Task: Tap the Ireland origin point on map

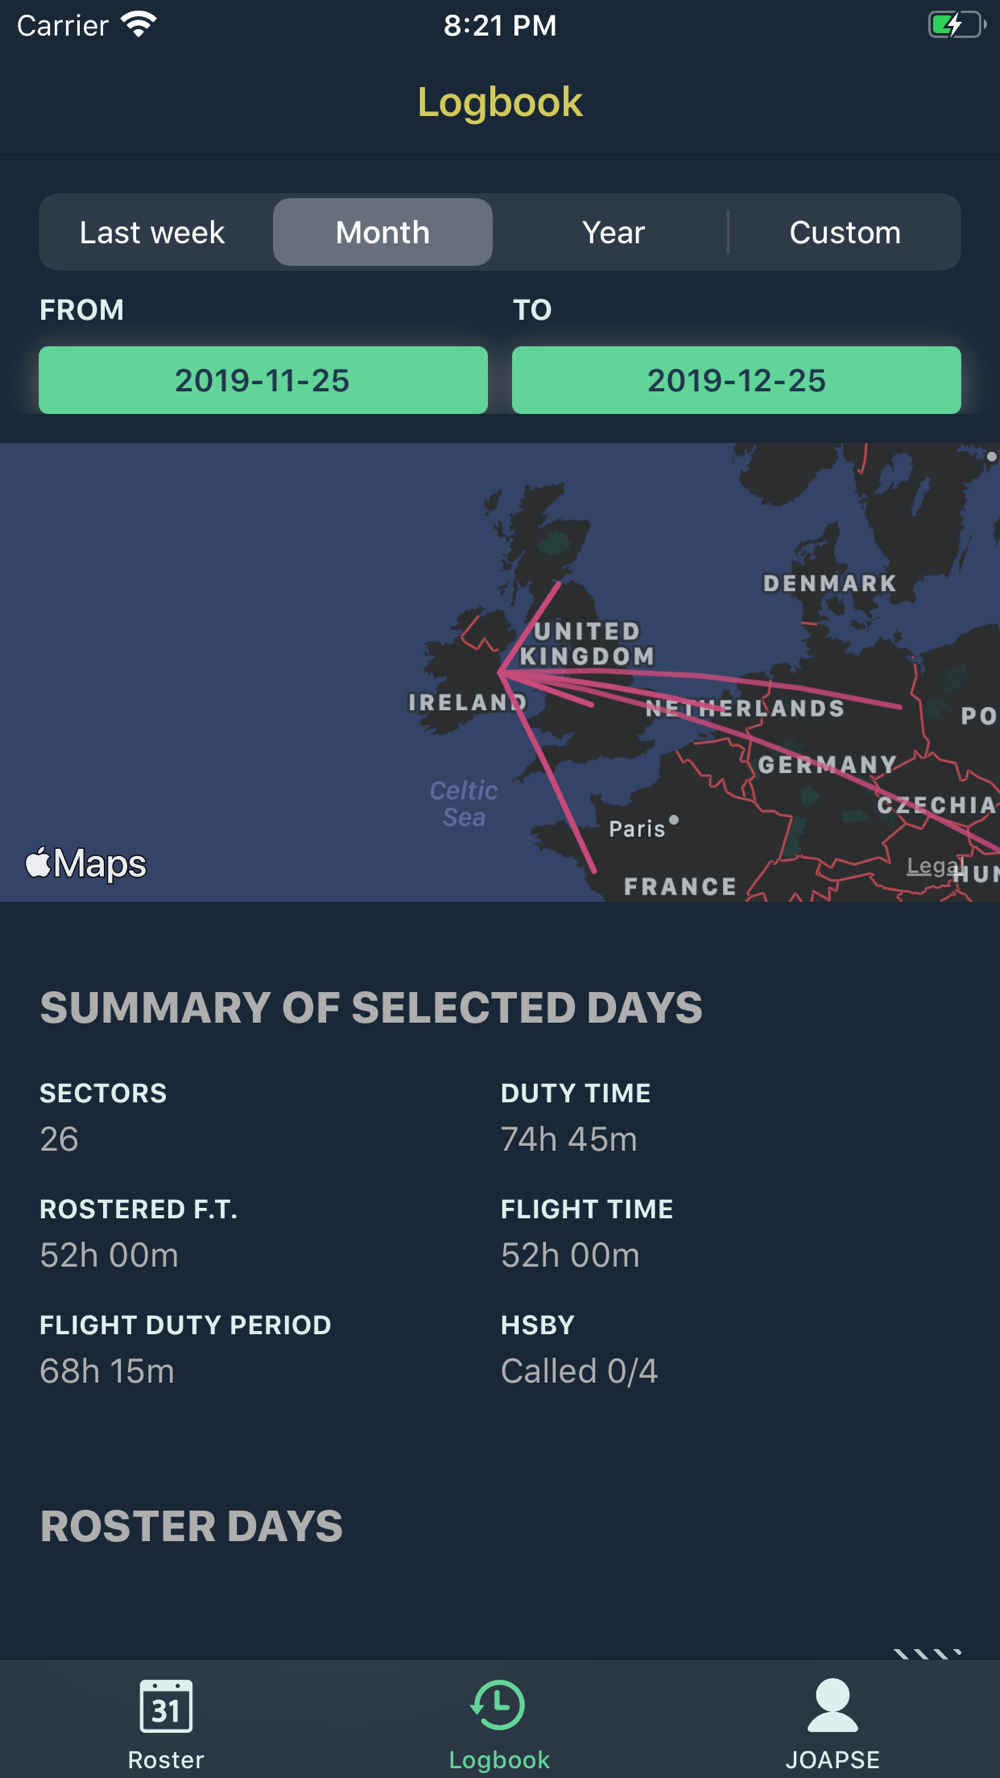Action: (x=501, y=674)
